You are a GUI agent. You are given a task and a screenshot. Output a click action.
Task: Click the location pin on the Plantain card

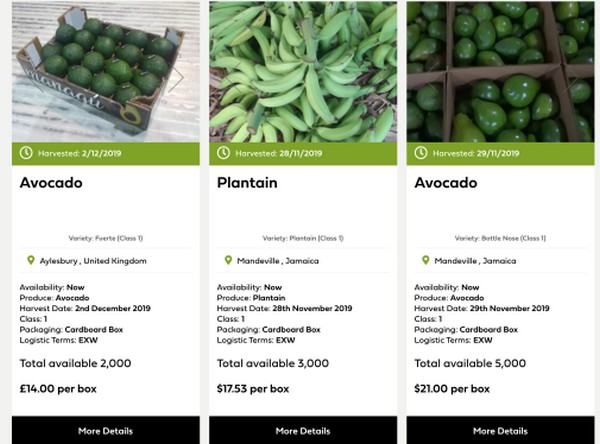[x=228, y=260]
